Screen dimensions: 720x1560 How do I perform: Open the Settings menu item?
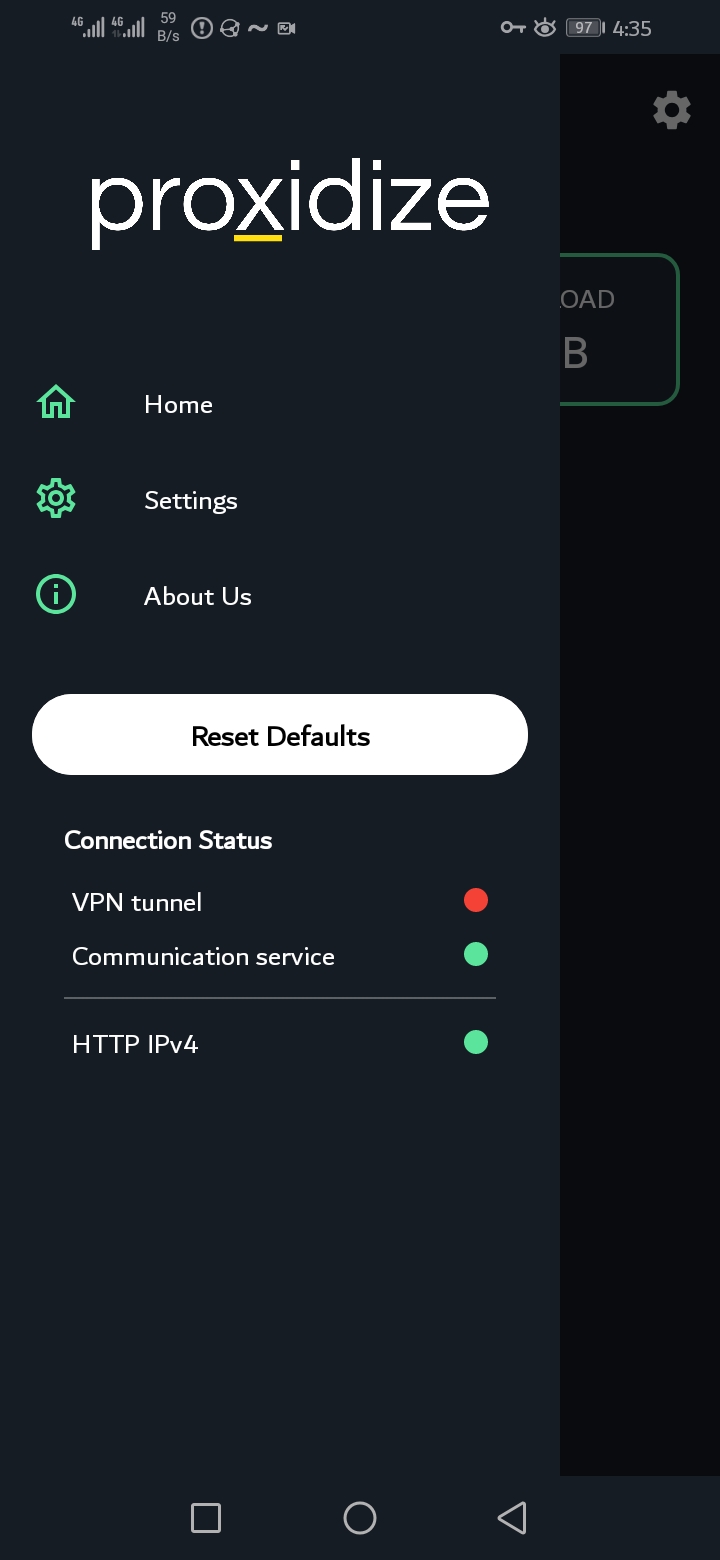tap(190, 500)
